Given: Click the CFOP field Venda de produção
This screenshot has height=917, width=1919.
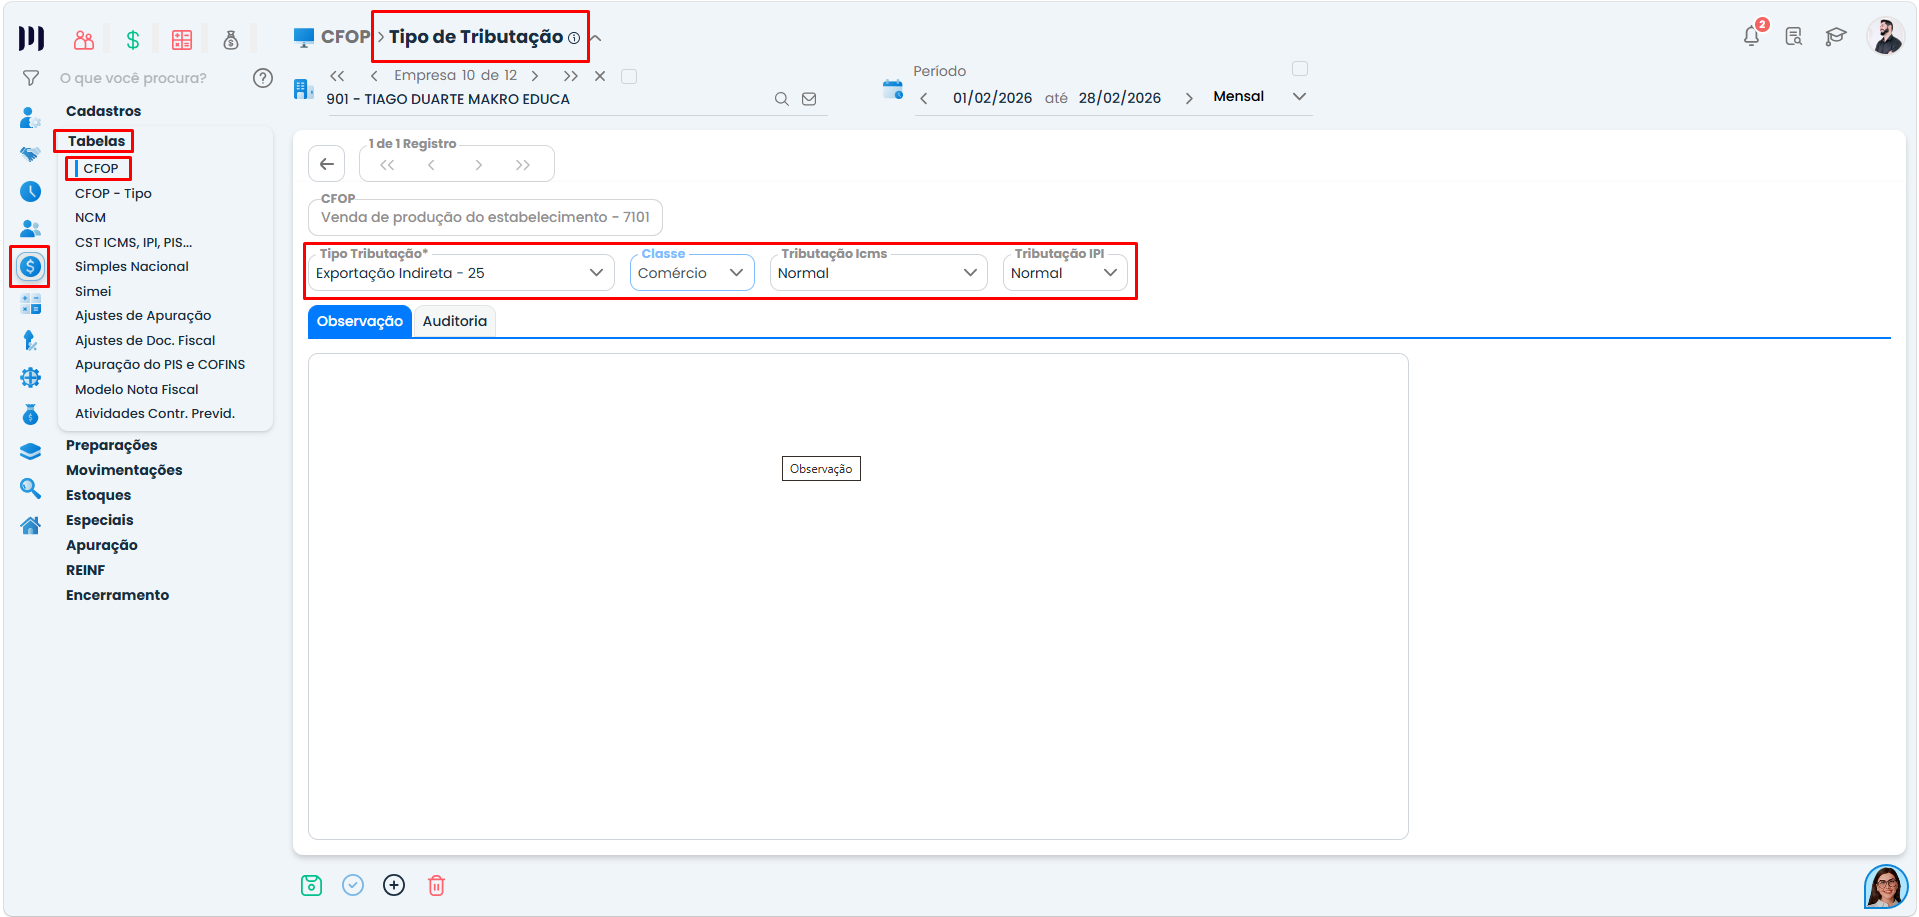Looking at the screenshot, I should coord(485,217).
